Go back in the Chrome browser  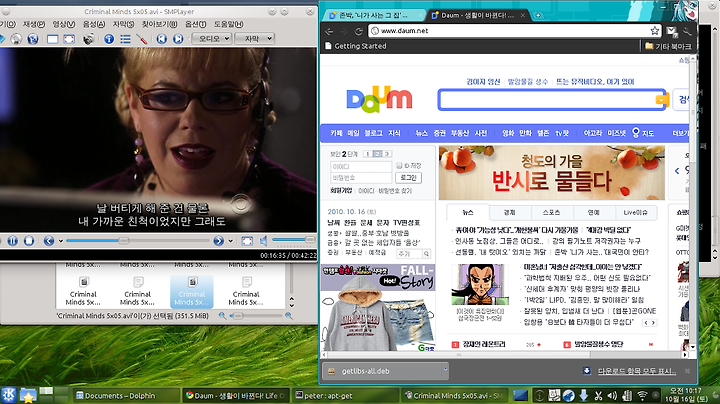(329, 31)
